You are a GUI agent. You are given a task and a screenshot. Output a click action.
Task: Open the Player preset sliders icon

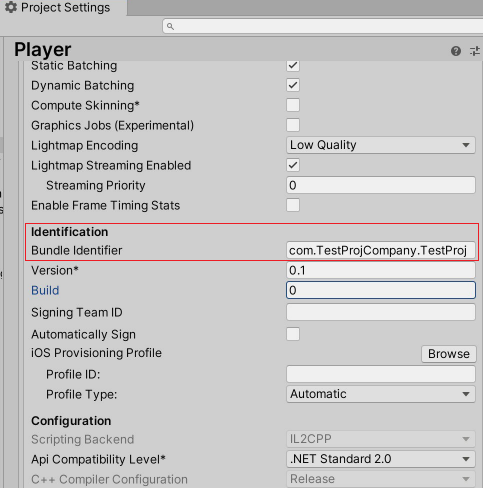475,51
